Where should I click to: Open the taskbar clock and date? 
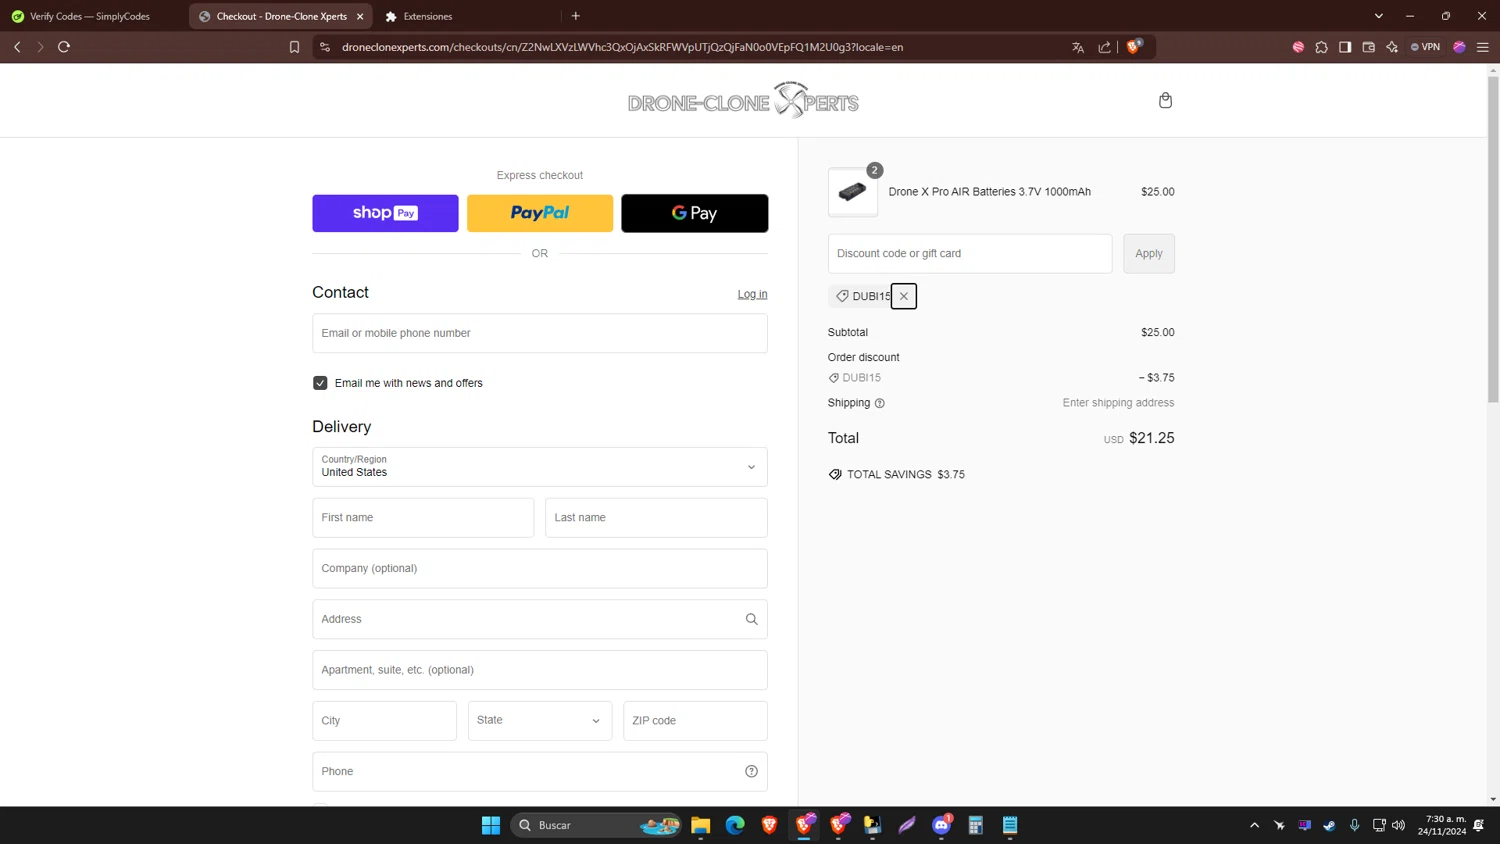pyautogui.click(x=1441, y=825)
